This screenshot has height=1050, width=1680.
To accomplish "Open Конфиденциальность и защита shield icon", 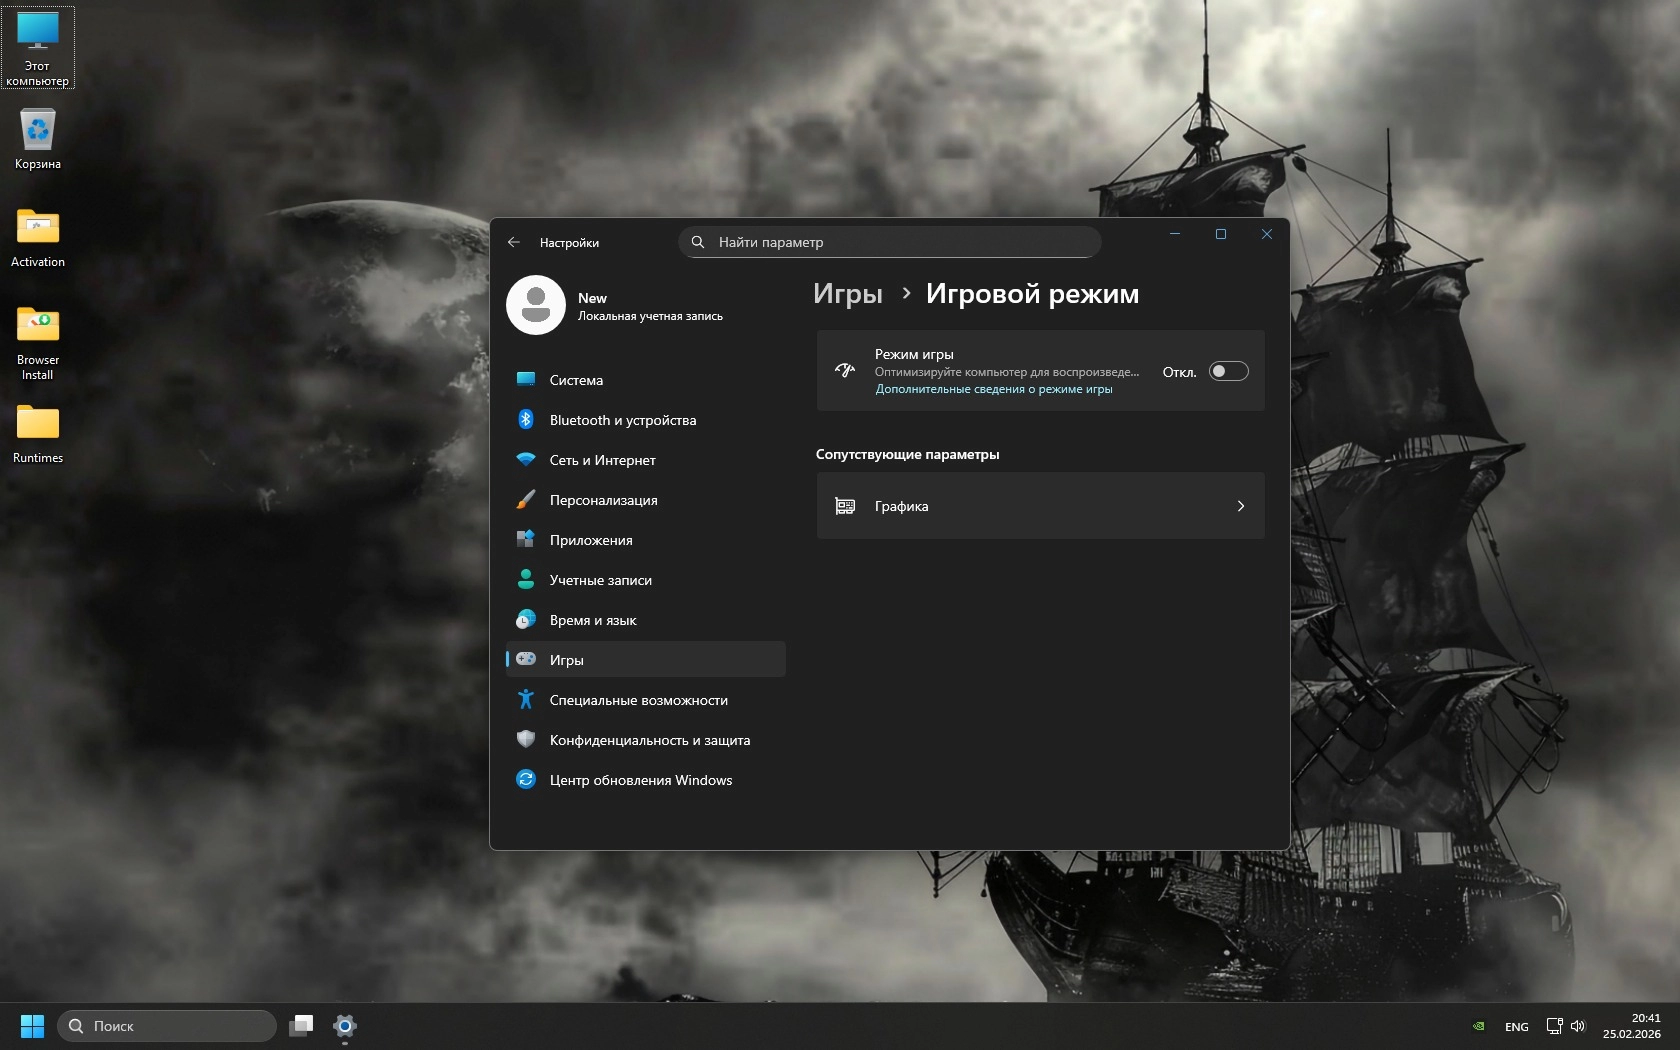I will coord(526,740).
